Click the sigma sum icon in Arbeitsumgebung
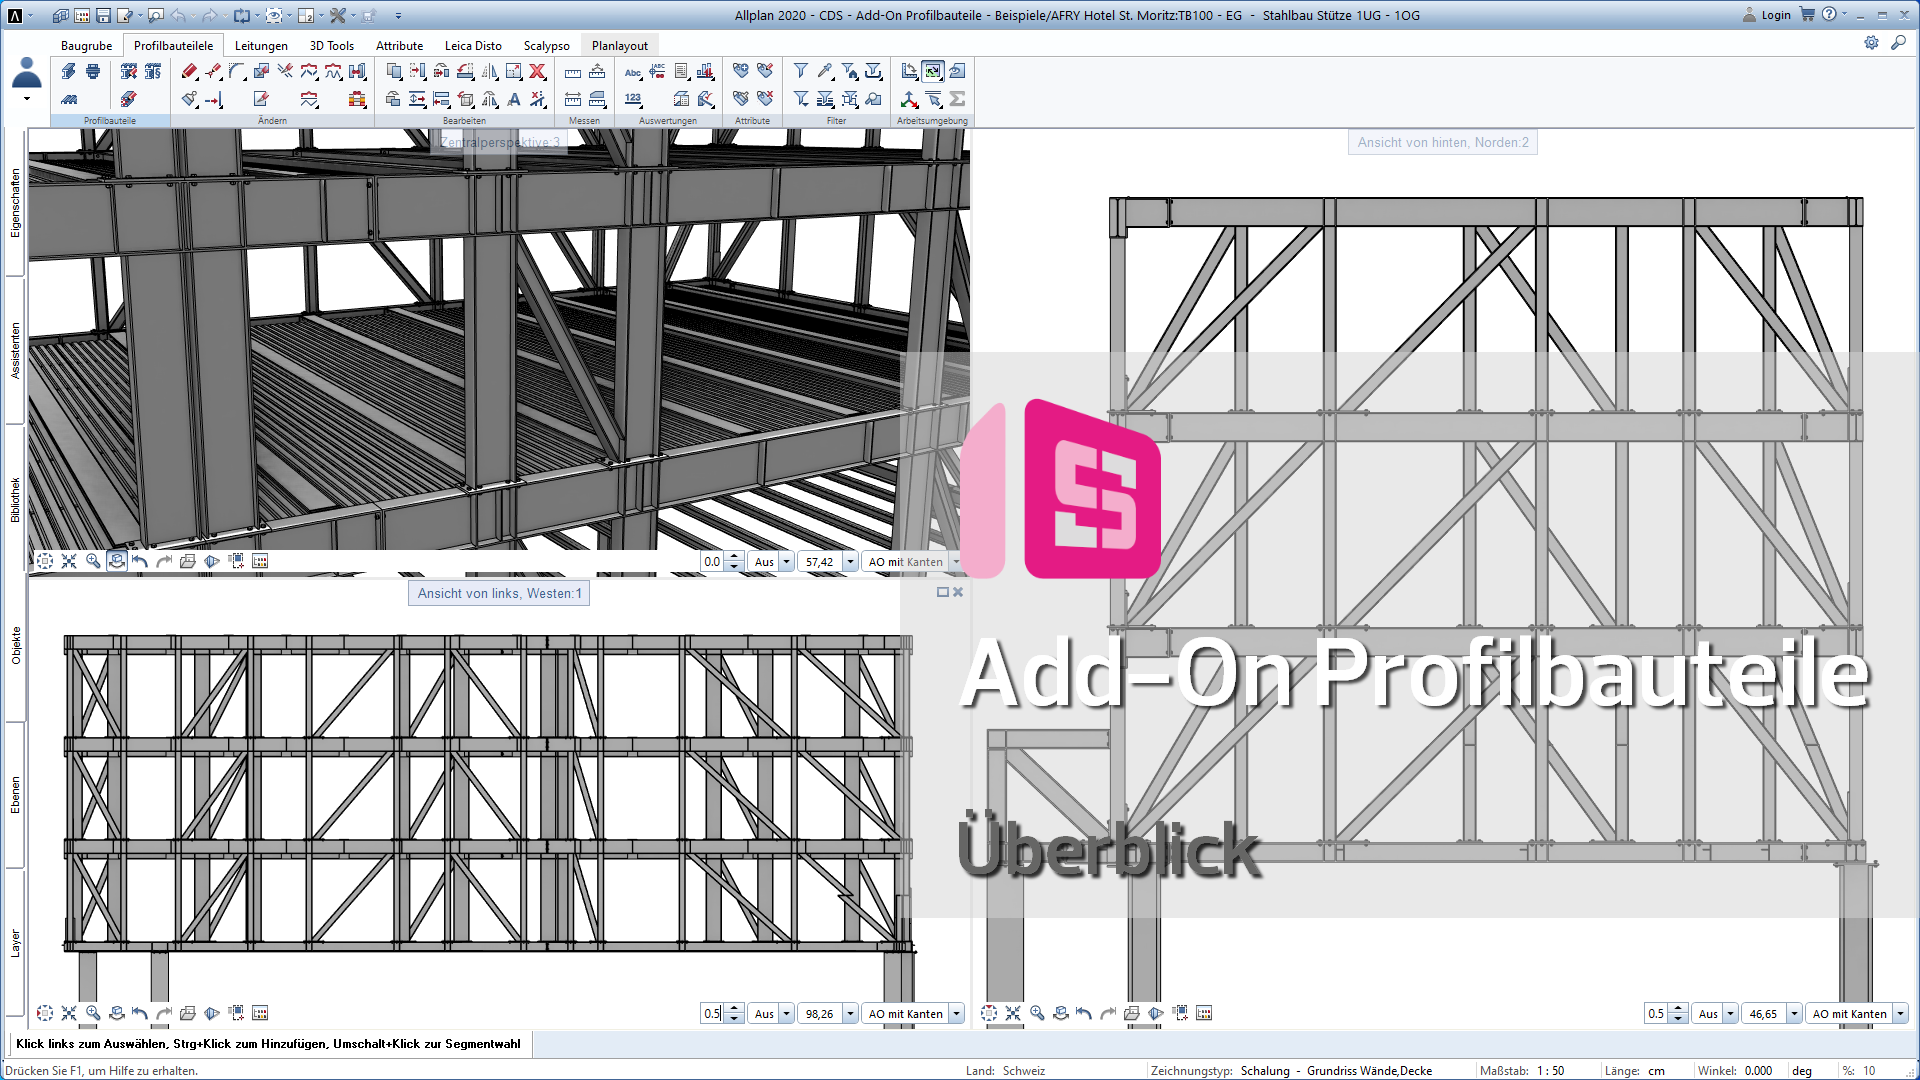 (957, 99)
